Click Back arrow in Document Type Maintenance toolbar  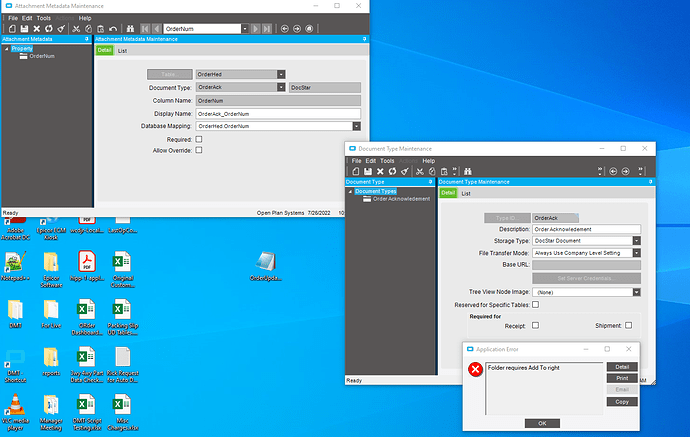pos(613,171)
